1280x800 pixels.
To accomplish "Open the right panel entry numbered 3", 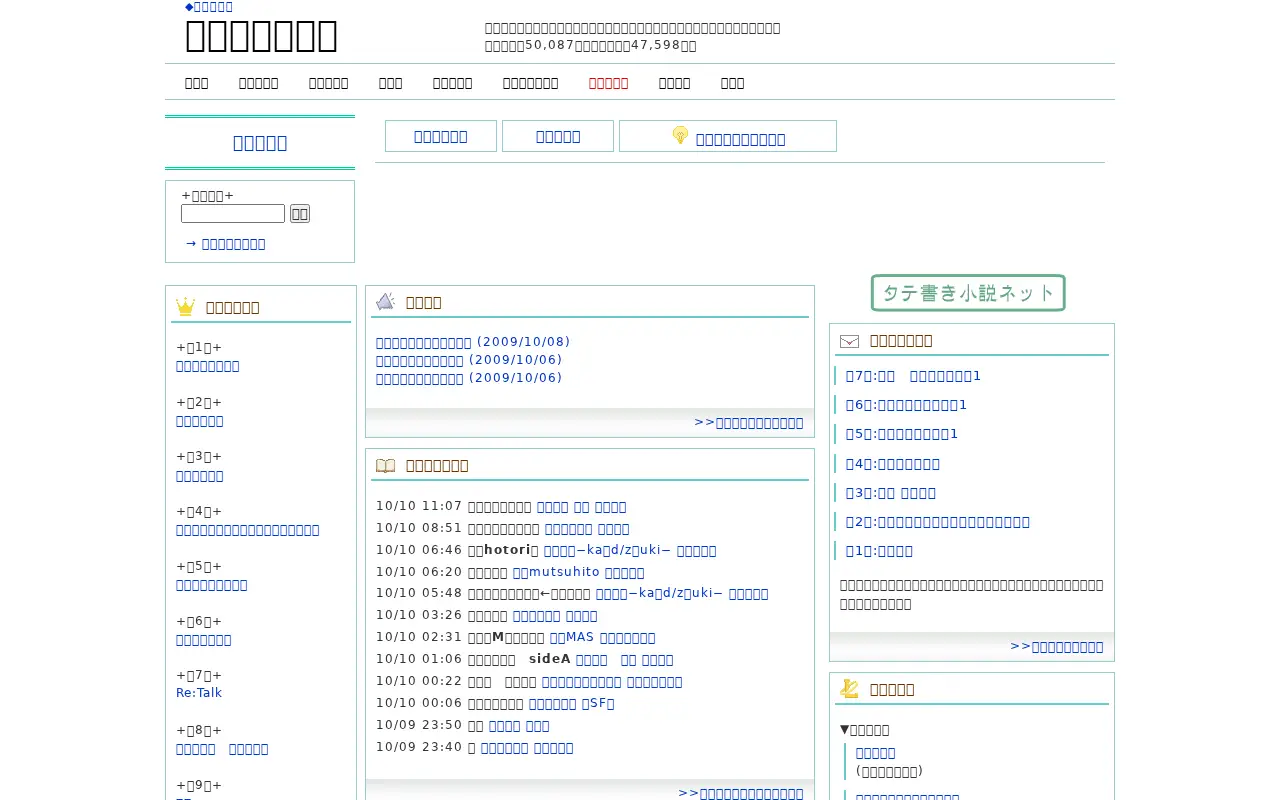I will (x=891, y=493).
